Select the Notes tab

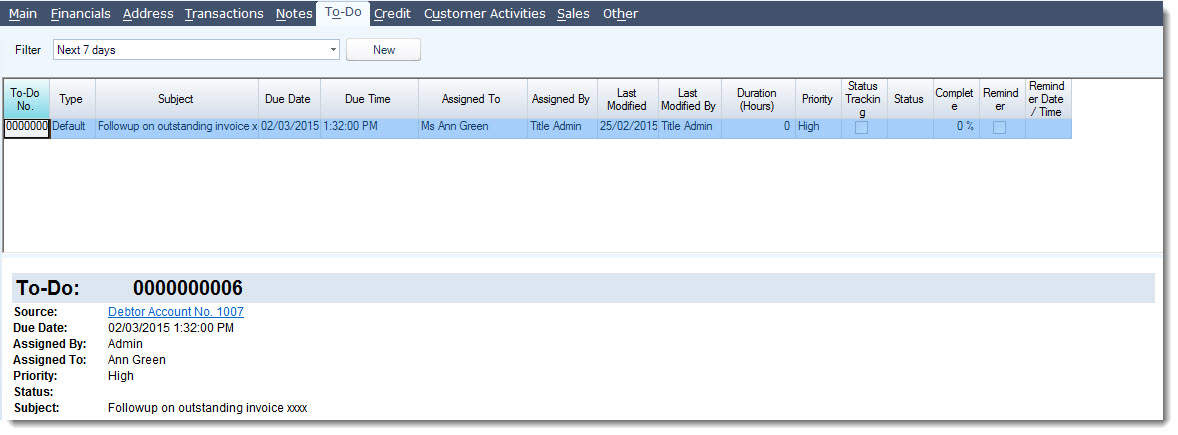point(294,14)
